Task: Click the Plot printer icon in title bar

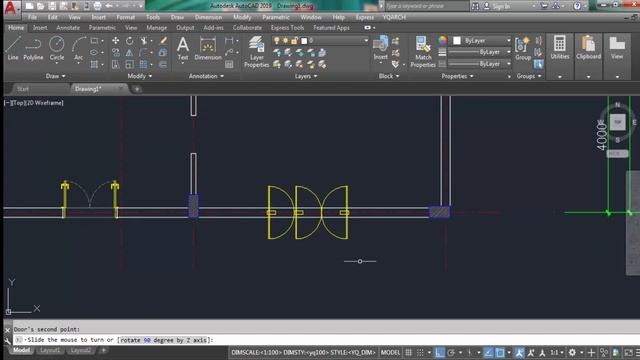Action: (97, 6)
